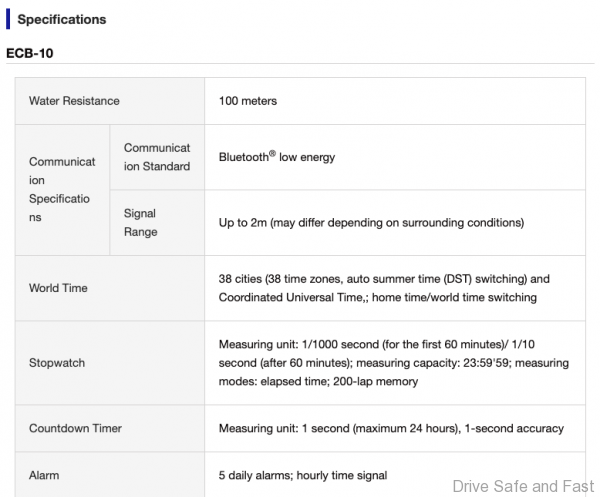Click the blue bar beside Specifications

tap(9, 19)
